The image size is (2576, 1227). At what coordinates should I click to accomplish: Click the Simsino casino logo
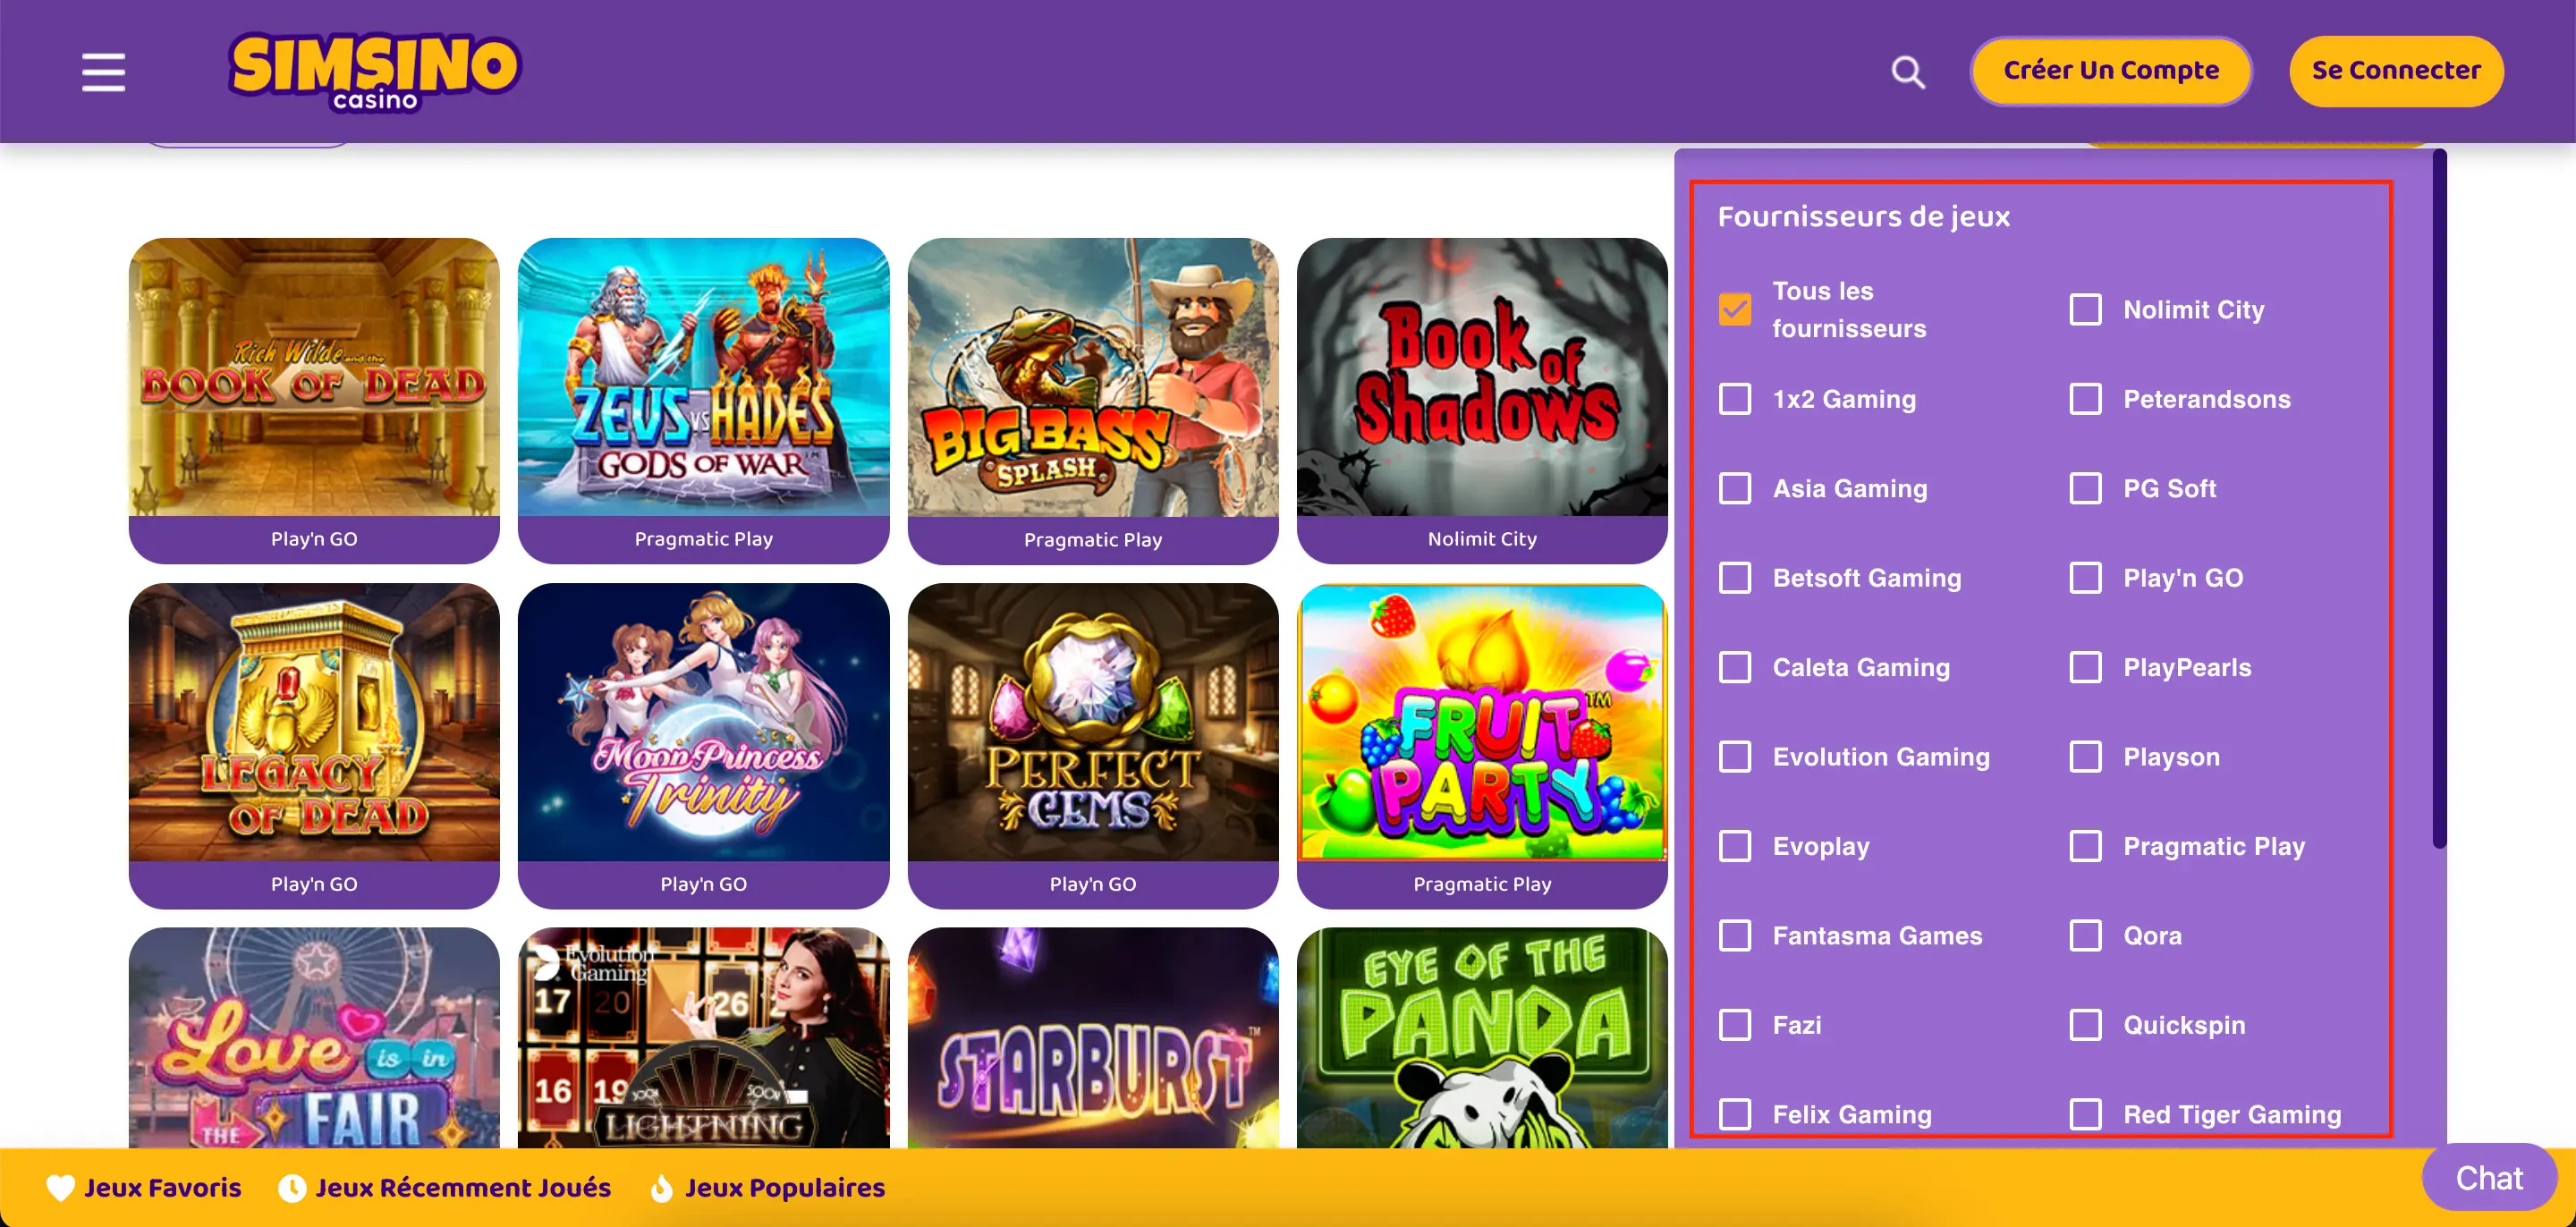[x=375, y=71]
